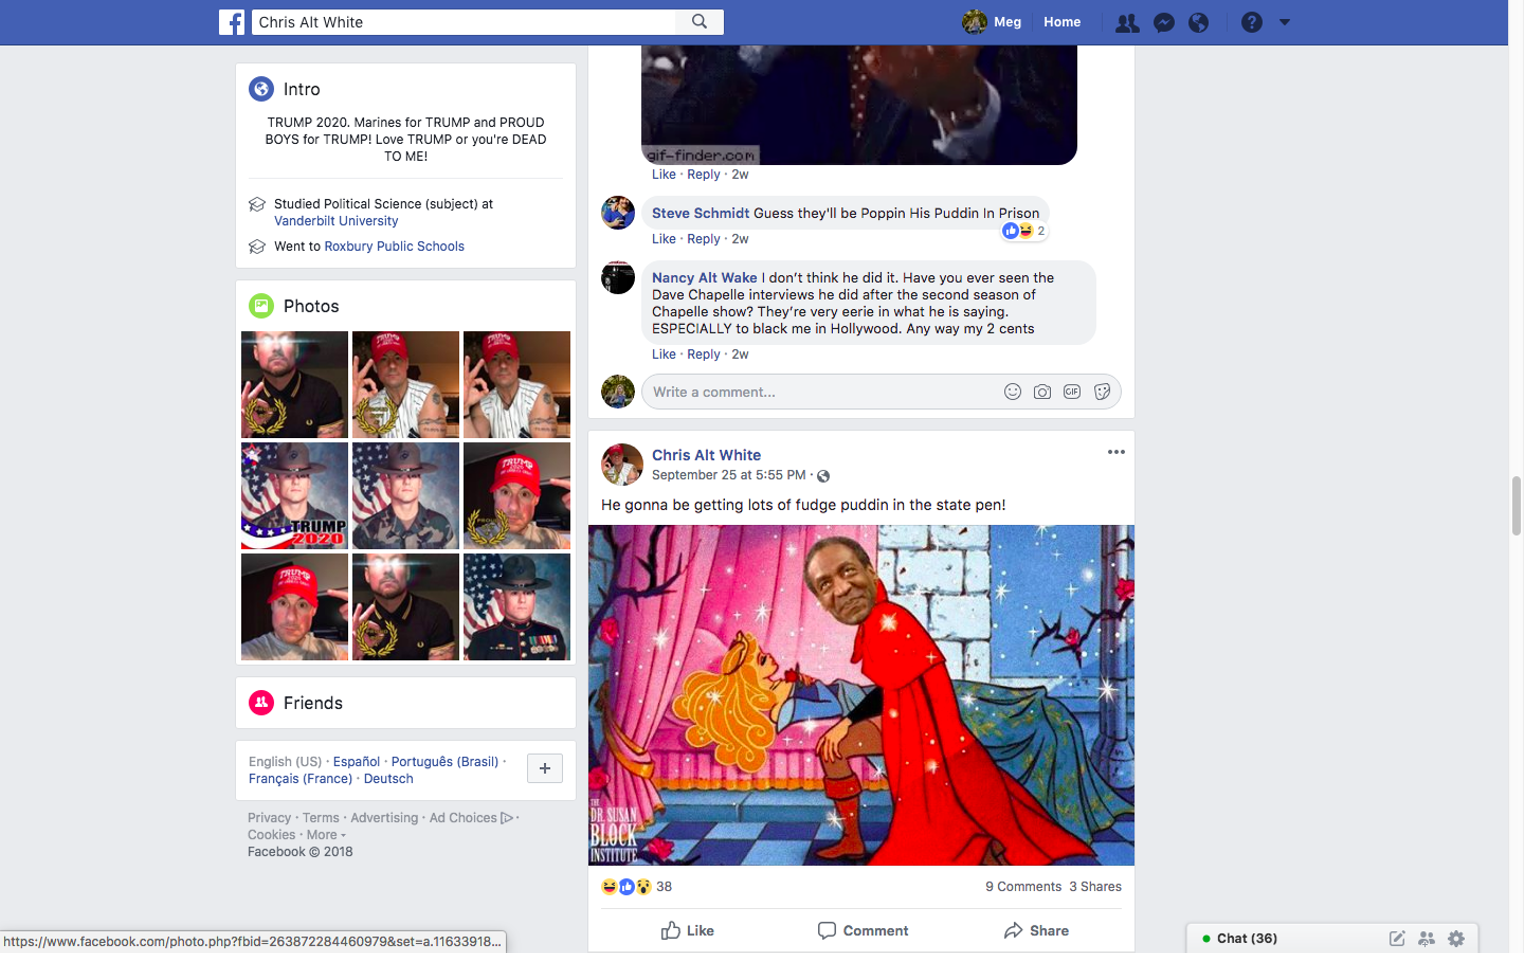The width and height of the screenshot is (1524, 953).
Task: Open Nancy Alt Wake's profile link
Action: (704, 278)
